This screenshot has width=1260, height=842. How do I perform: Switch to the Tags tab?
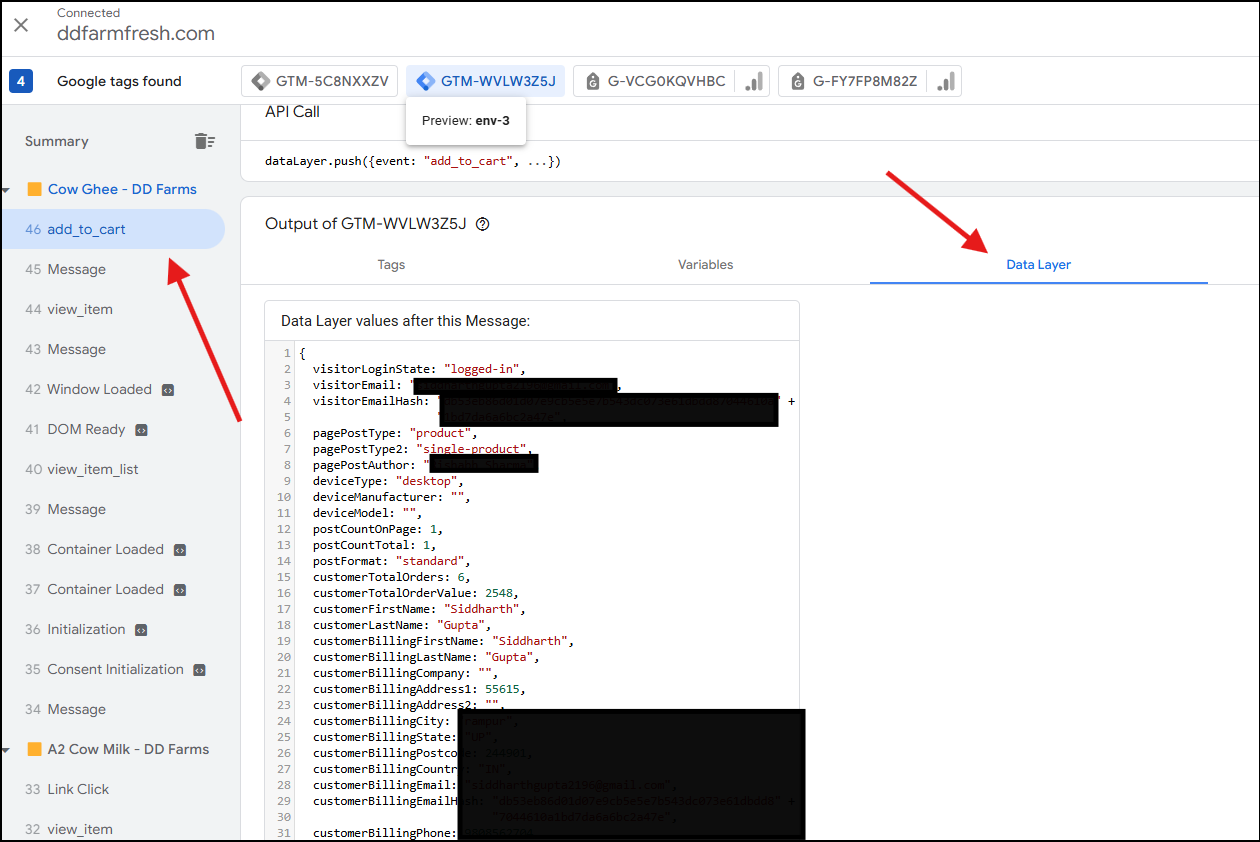click(x=391, y=265)
